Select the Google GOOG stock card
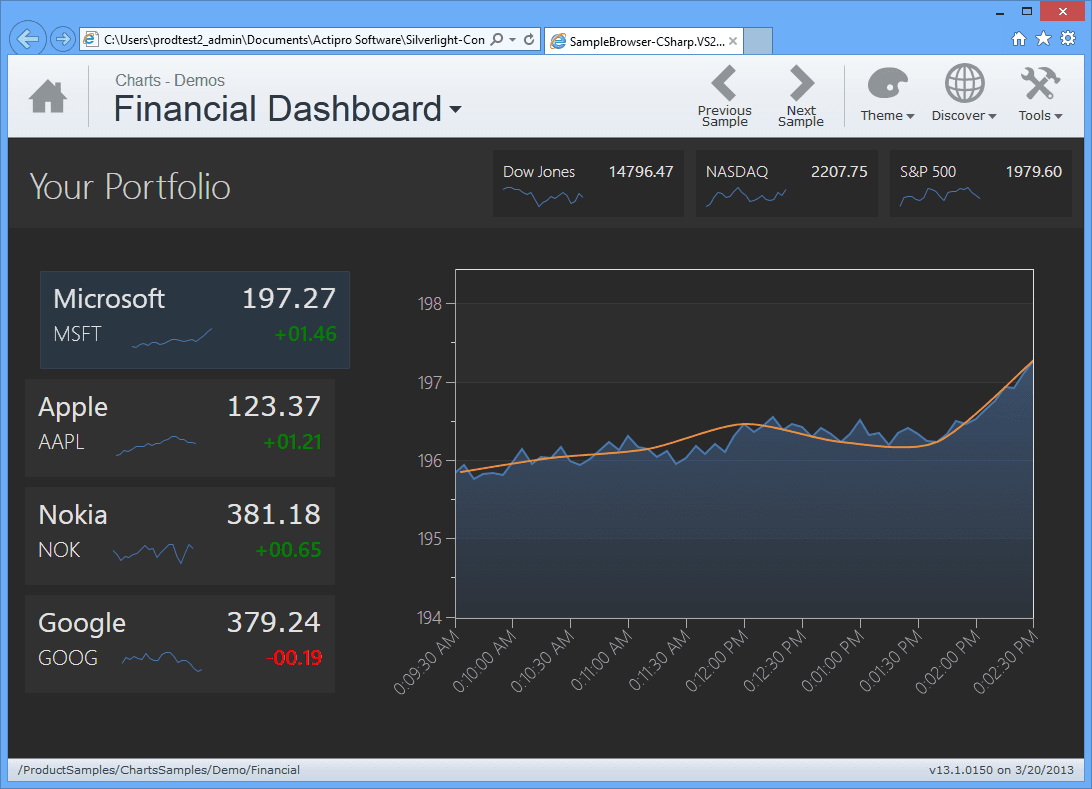 (x=180, y=643)
